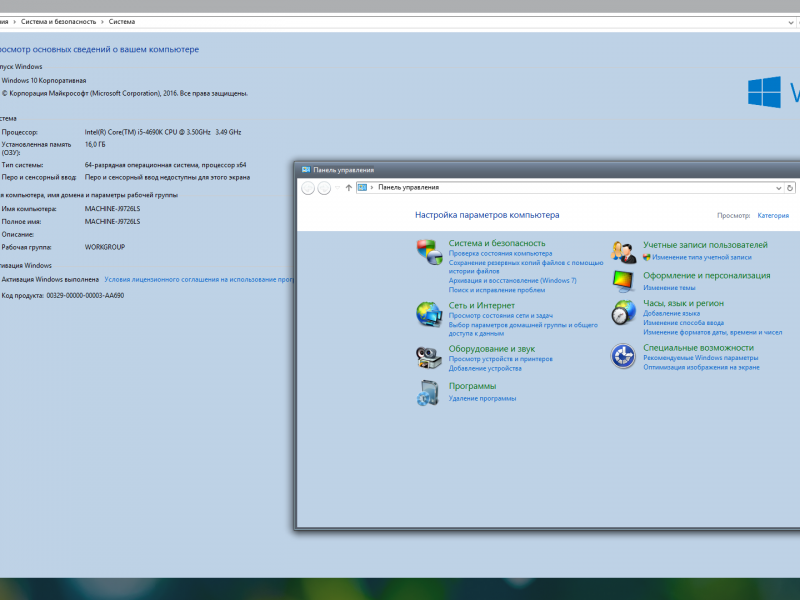
Task: Open 'Добавление устройства' link
Action: tap(485, 368)
